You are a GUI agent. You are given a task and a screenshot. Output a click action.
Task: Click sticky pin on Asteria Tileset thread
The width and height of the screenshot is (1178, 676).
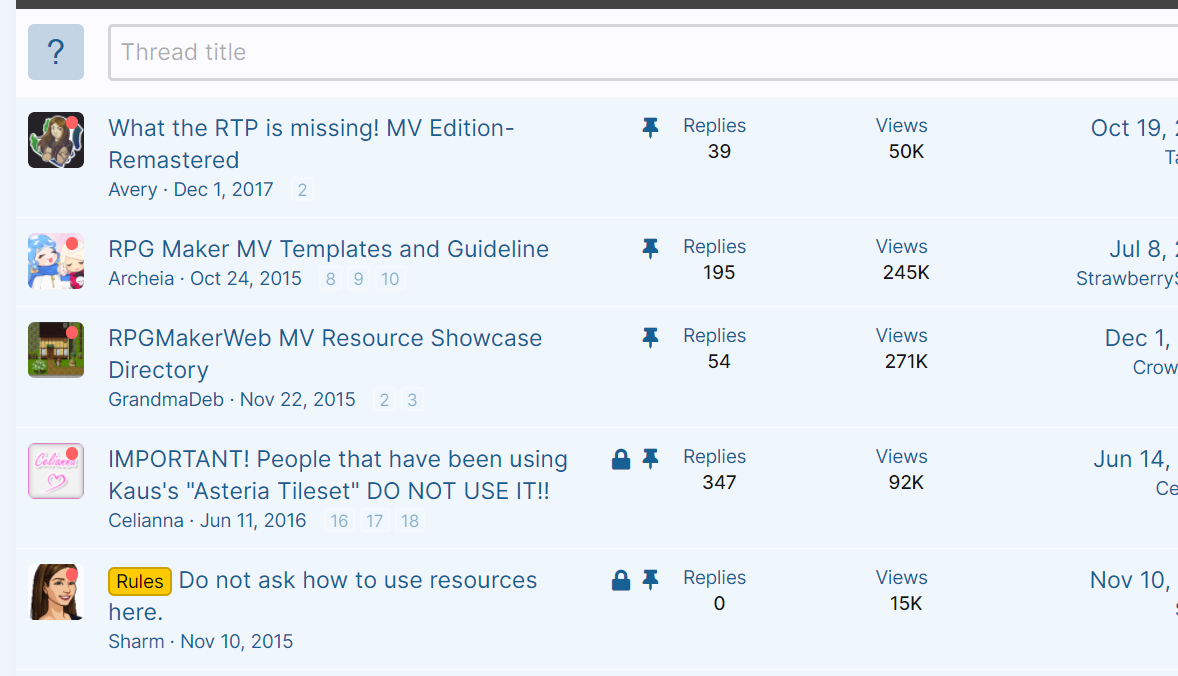coord(651,458)
